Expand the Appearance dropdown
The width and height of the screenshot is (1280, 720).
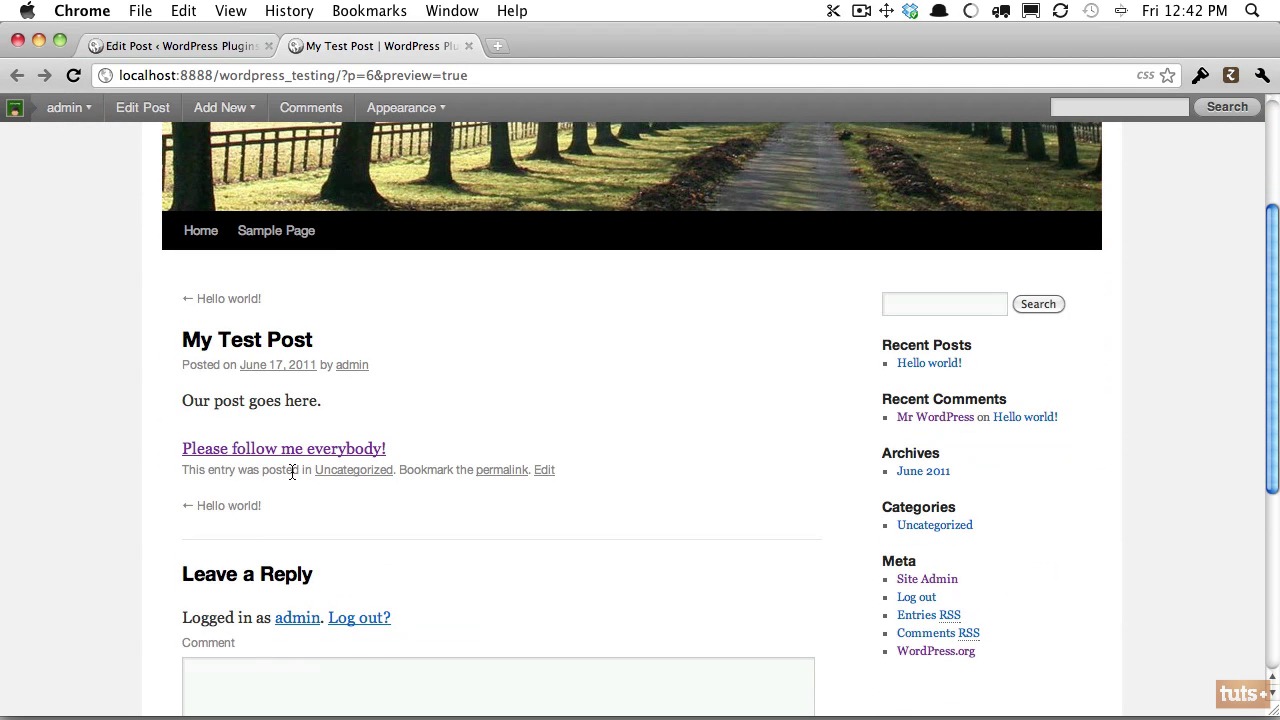405,108
